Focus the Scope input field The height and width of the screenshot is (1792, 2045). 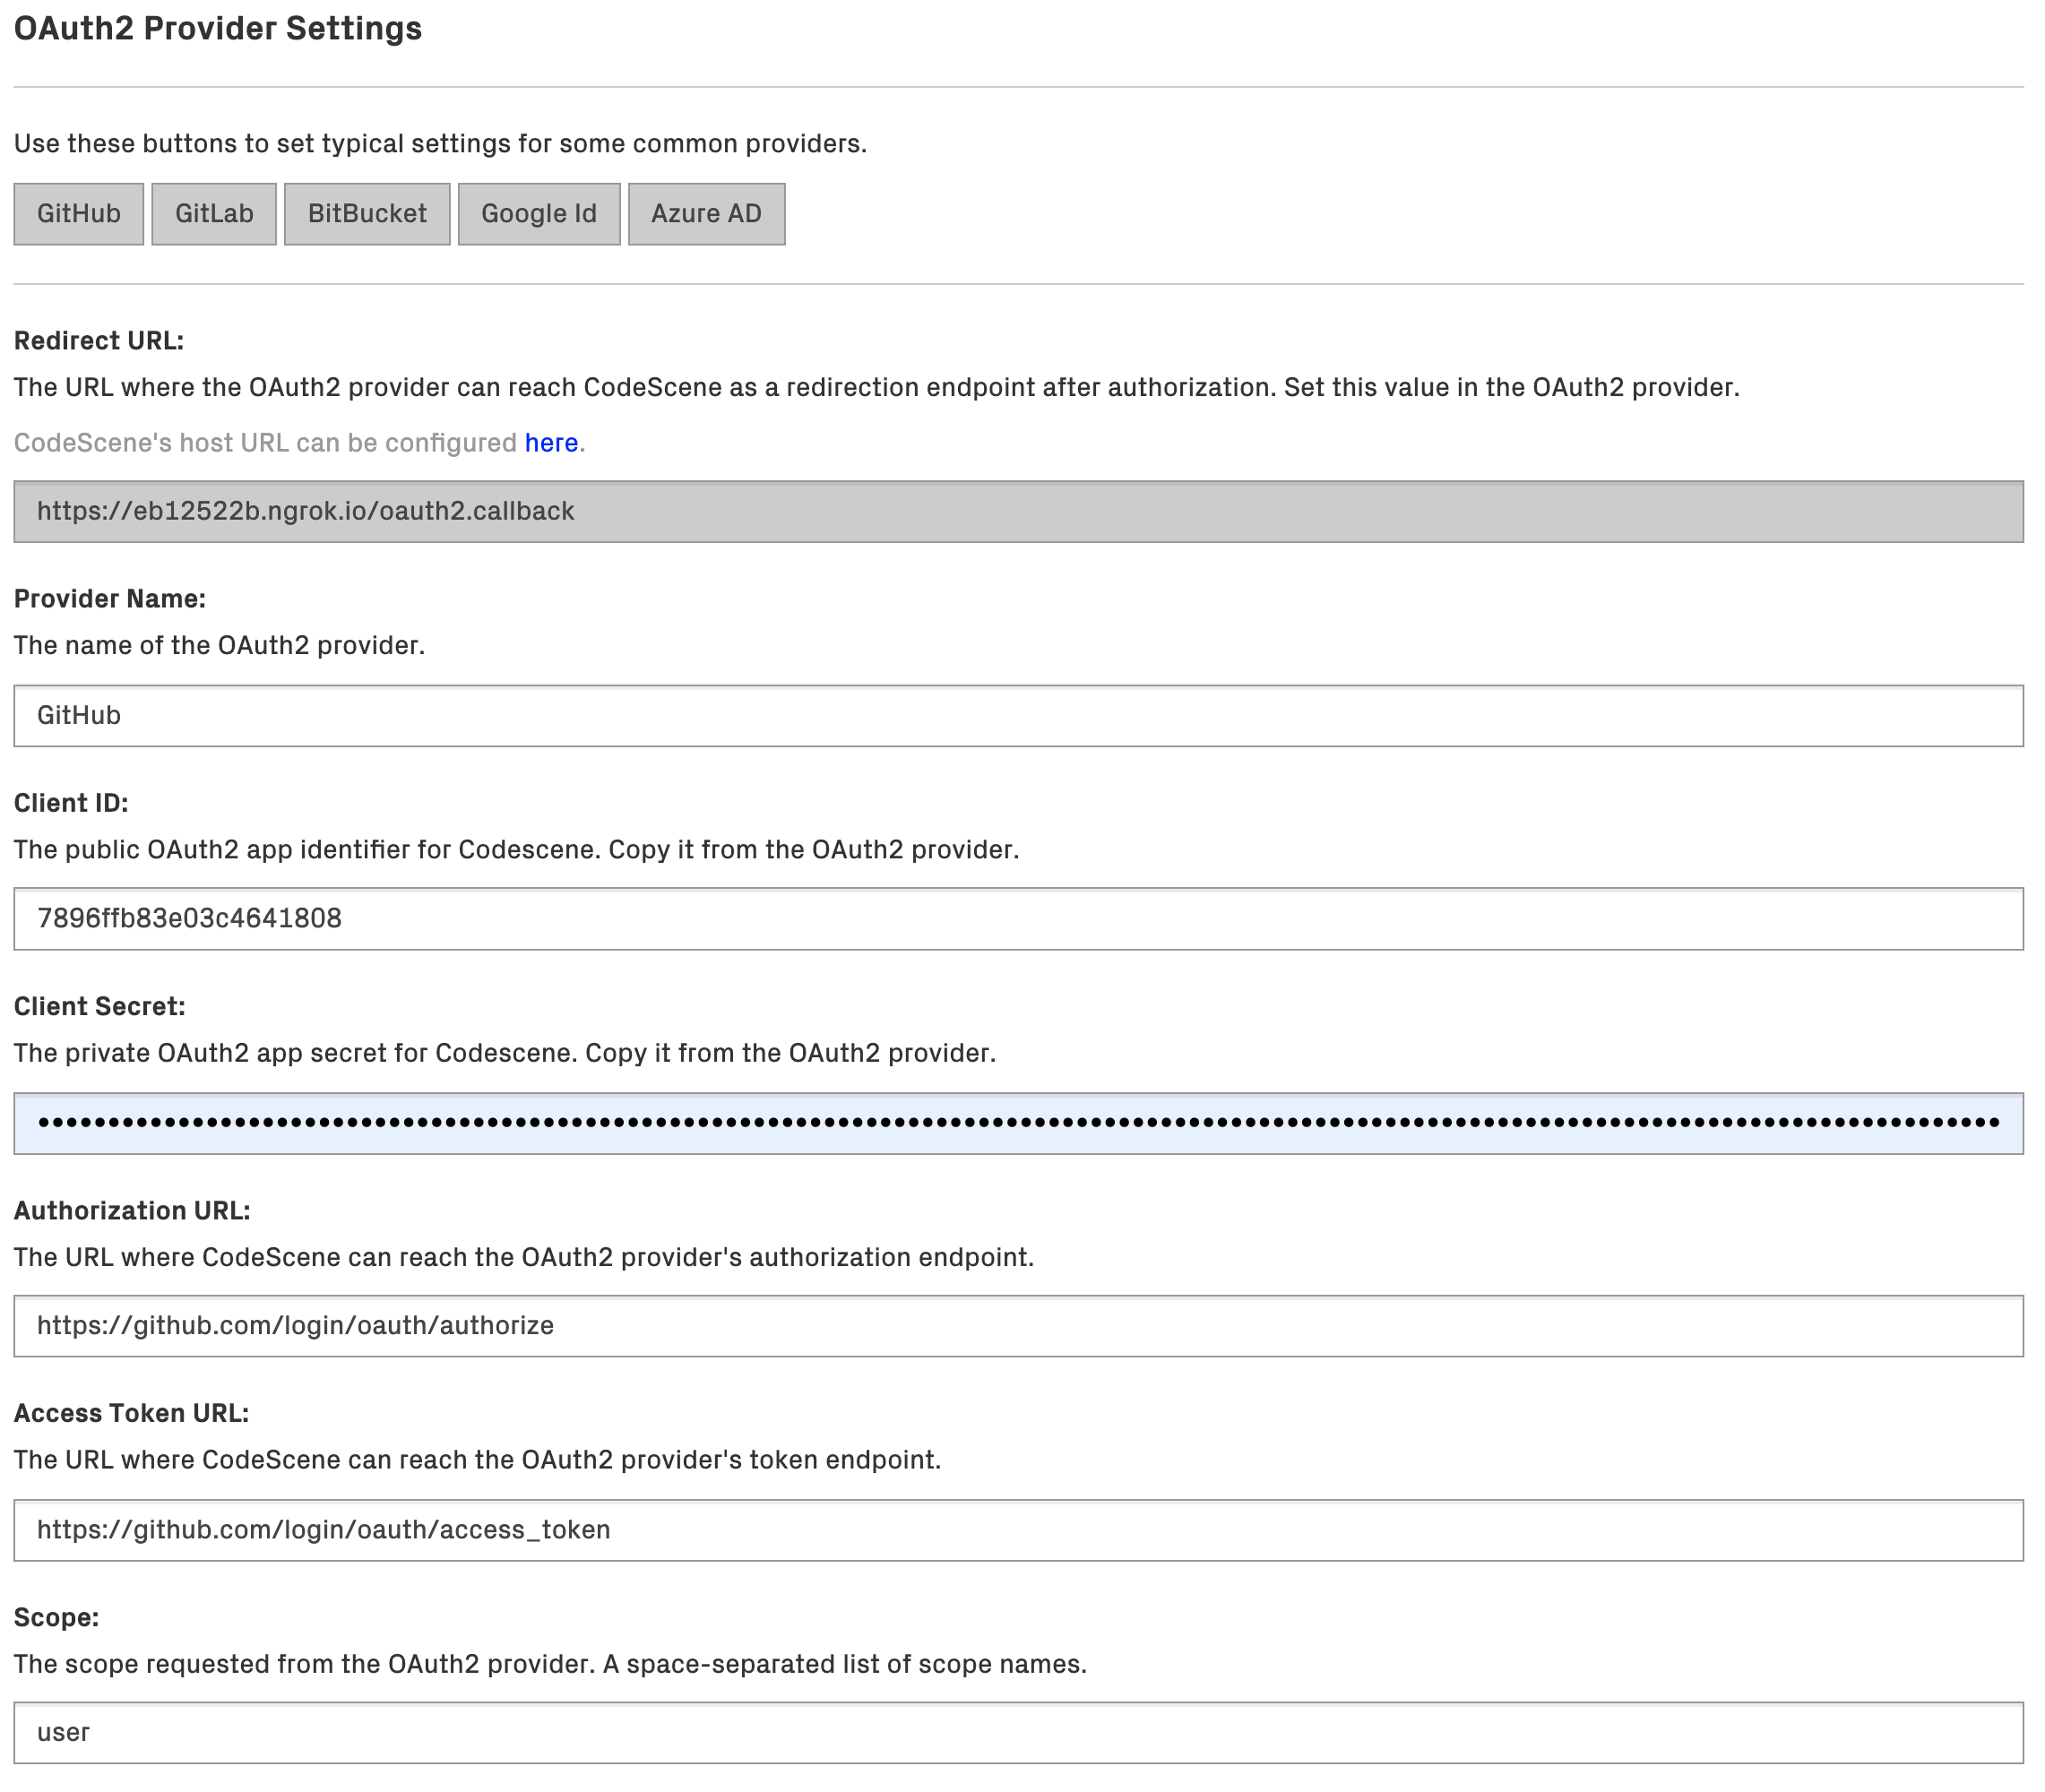[1018, 1733]
